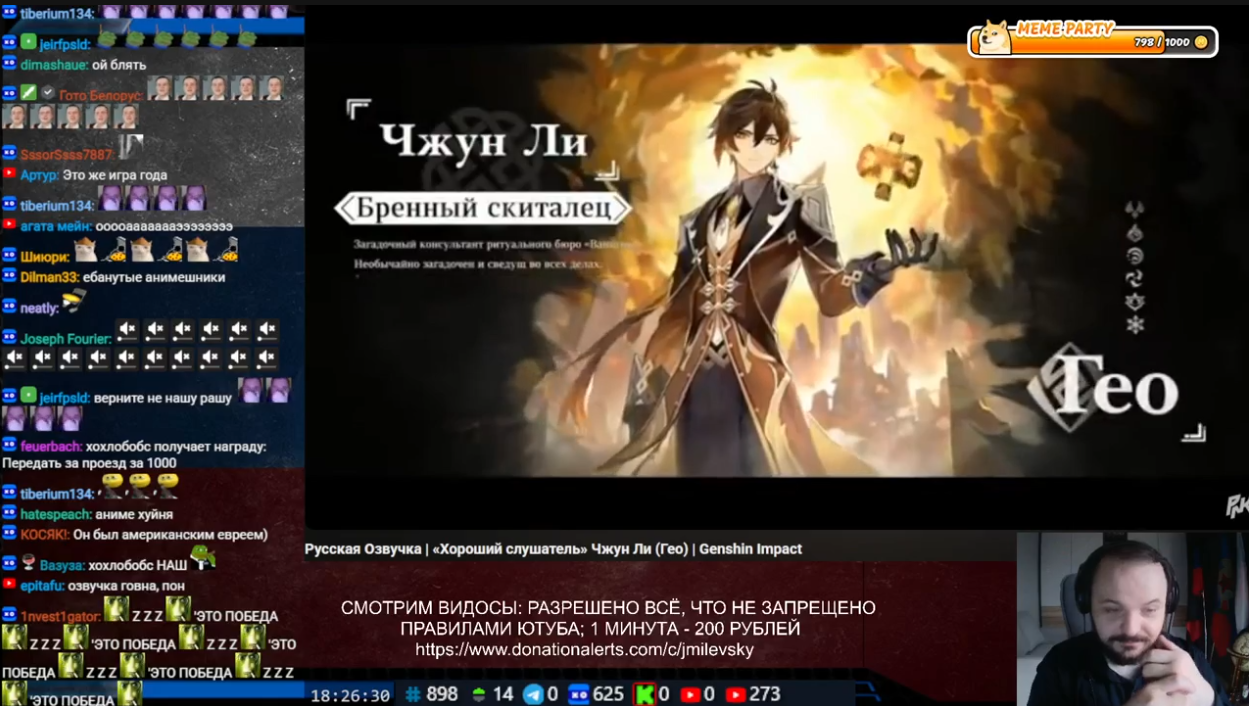Click the Telegram icon in status bar
This screenshot has height=706, width=1249.
(534, 694)
